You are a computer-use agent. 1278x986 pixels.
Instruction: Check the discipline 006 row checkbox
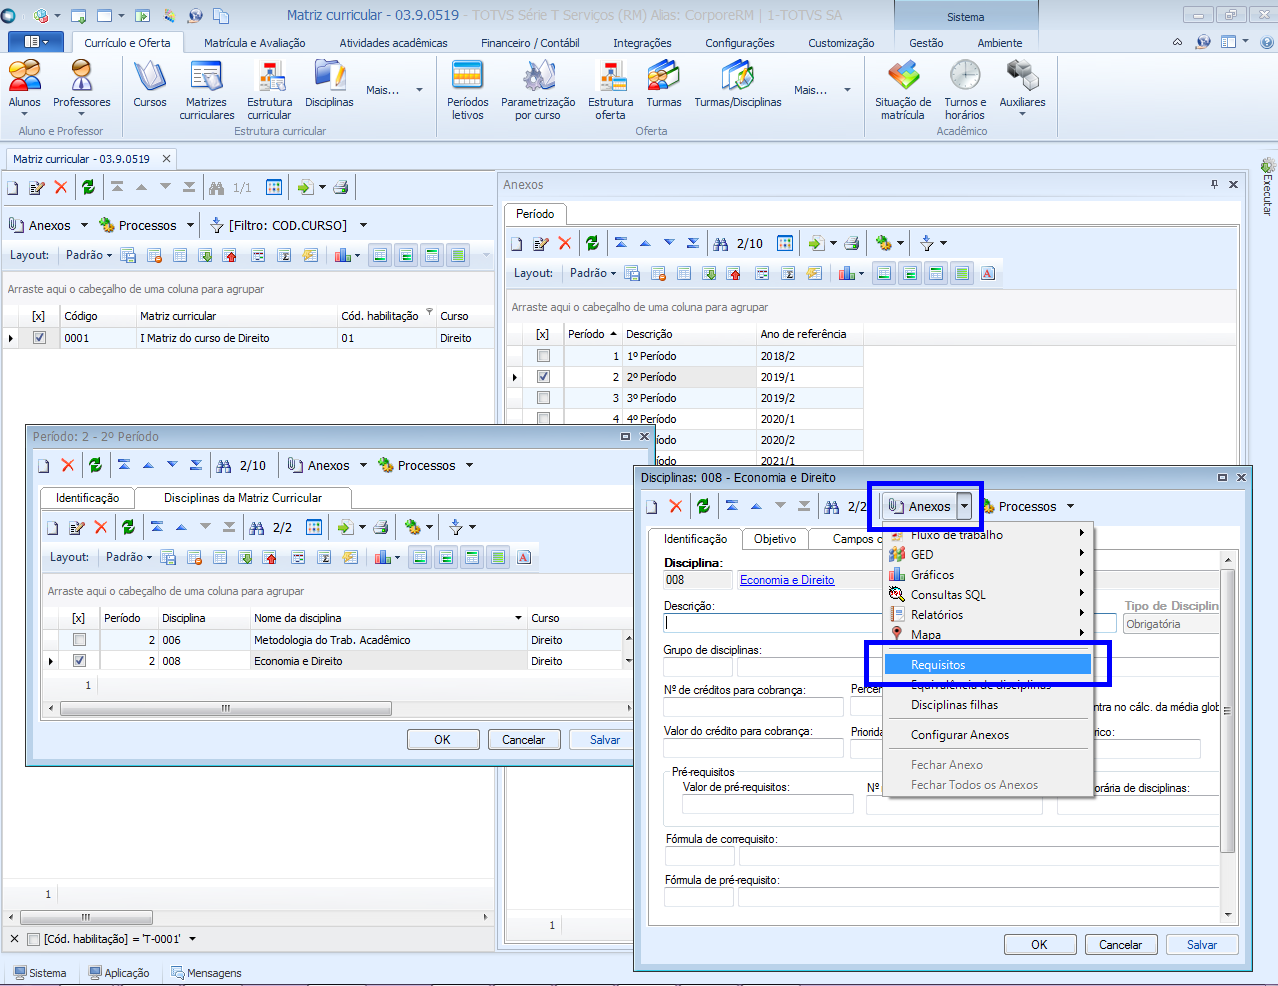point(79,640)
